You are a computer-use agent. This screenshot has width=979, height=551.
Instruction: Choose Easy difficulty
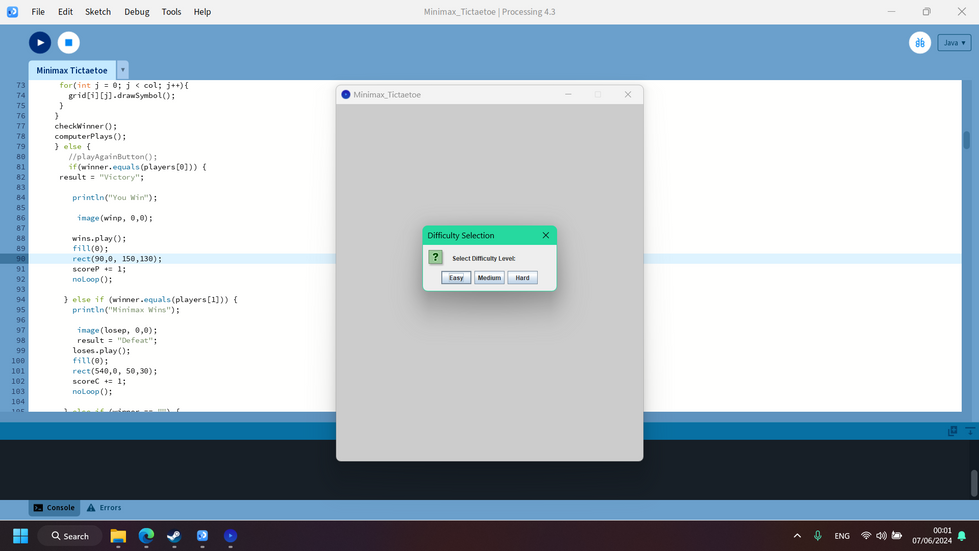pos(456,278)
